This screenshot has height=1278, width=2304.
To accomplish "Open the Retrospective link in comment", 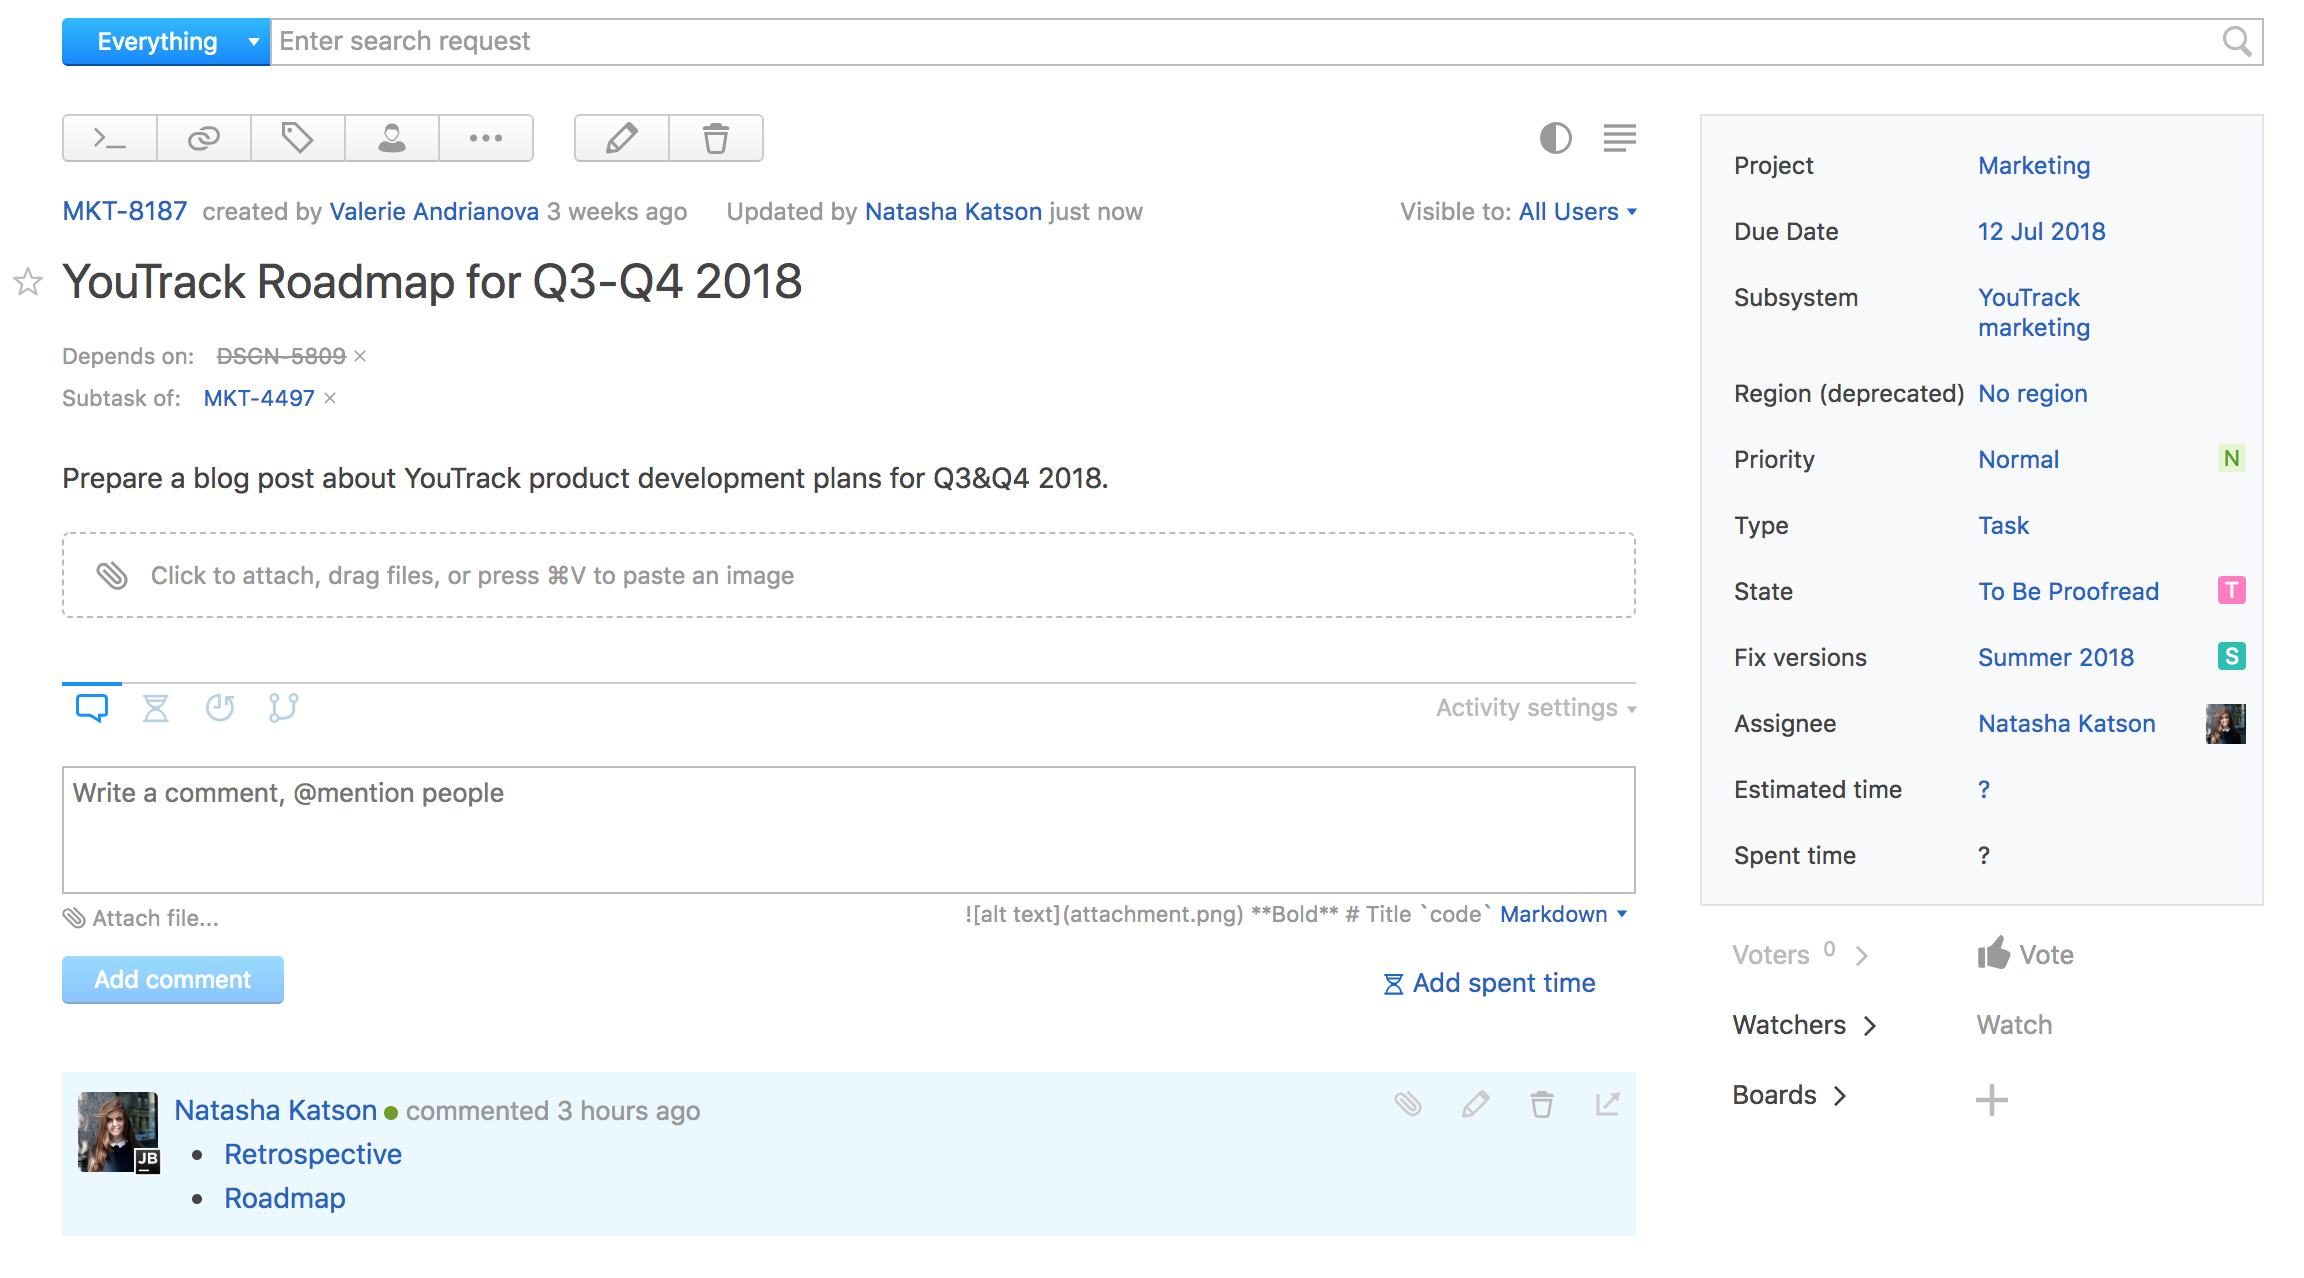I will 313,1154.
